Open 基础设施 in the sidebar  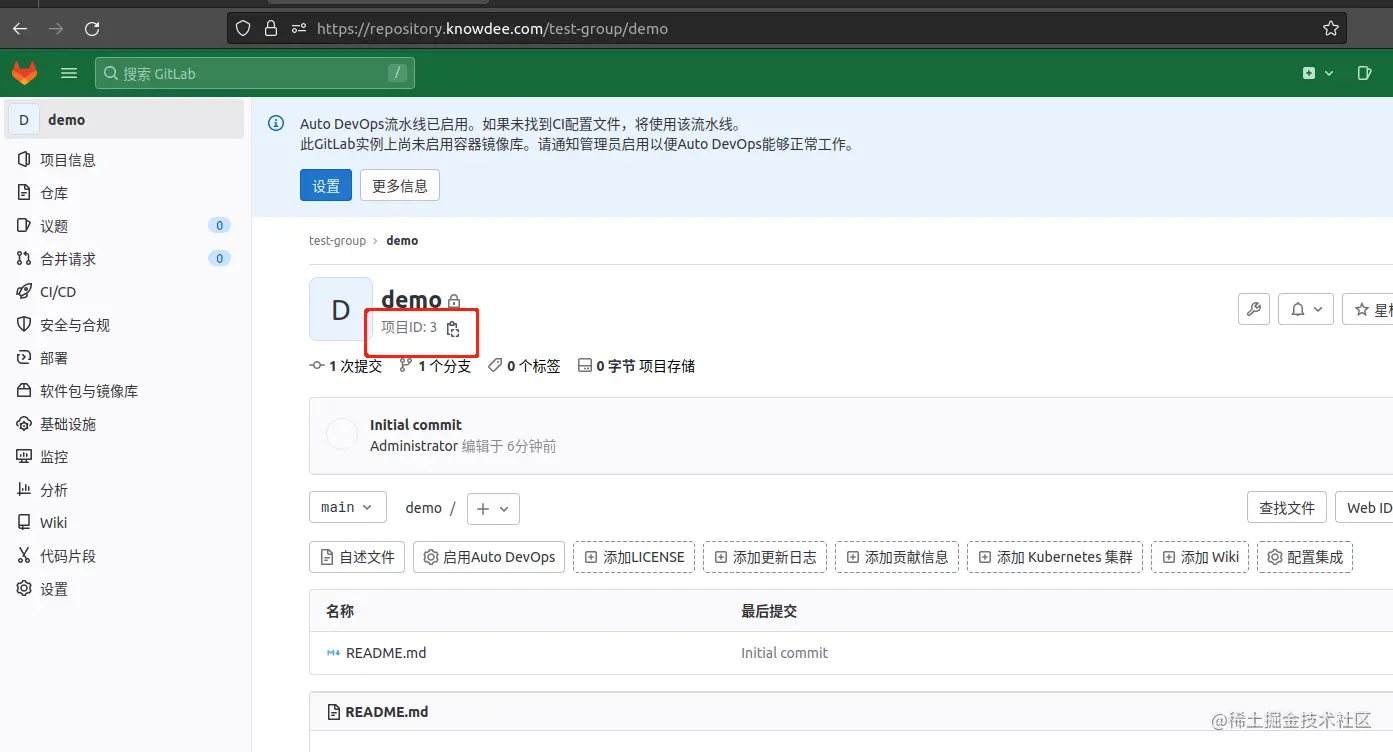click(125, 424)
